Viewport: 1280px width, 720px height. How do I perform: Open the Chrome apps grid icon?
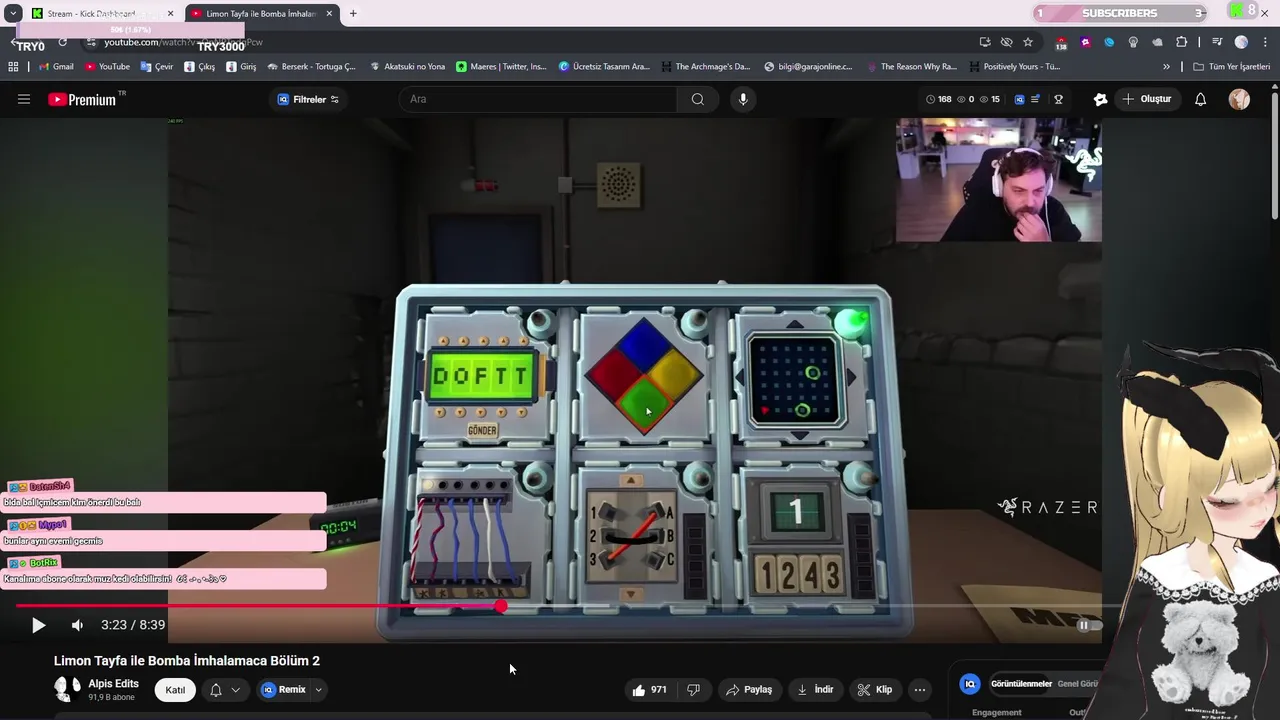tap(13, 67)
